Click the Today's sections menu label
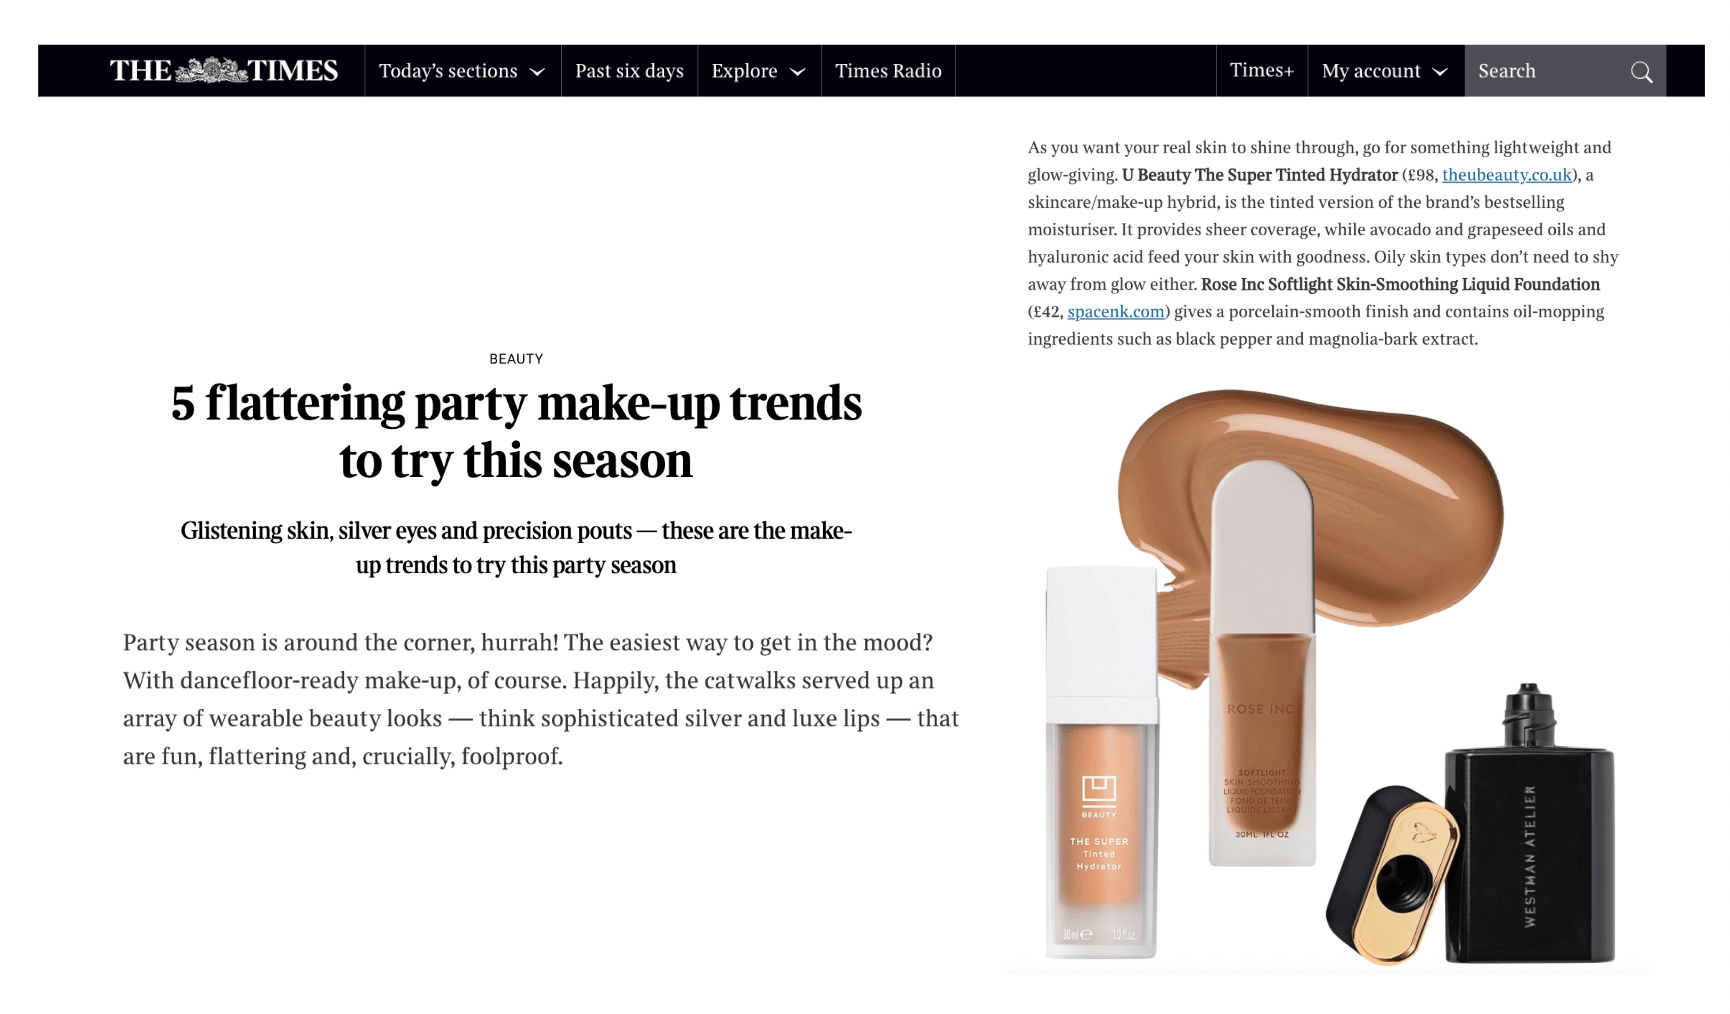 448,71
